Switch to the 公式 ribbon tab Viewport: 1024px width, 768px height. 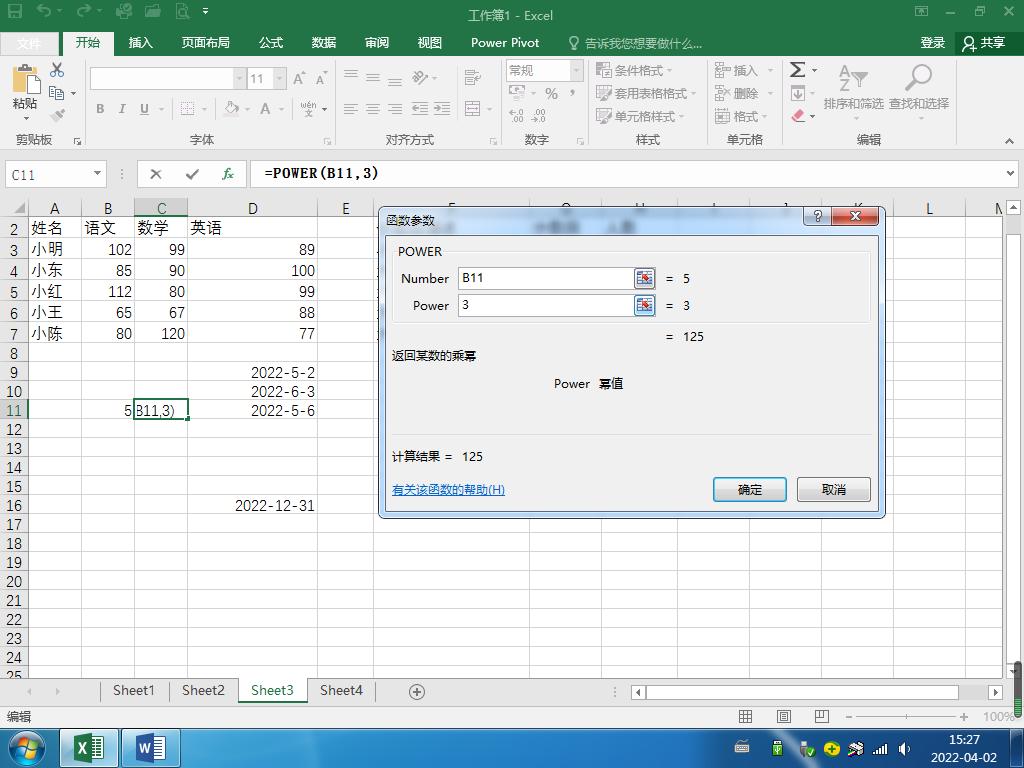tap(270, 43)
